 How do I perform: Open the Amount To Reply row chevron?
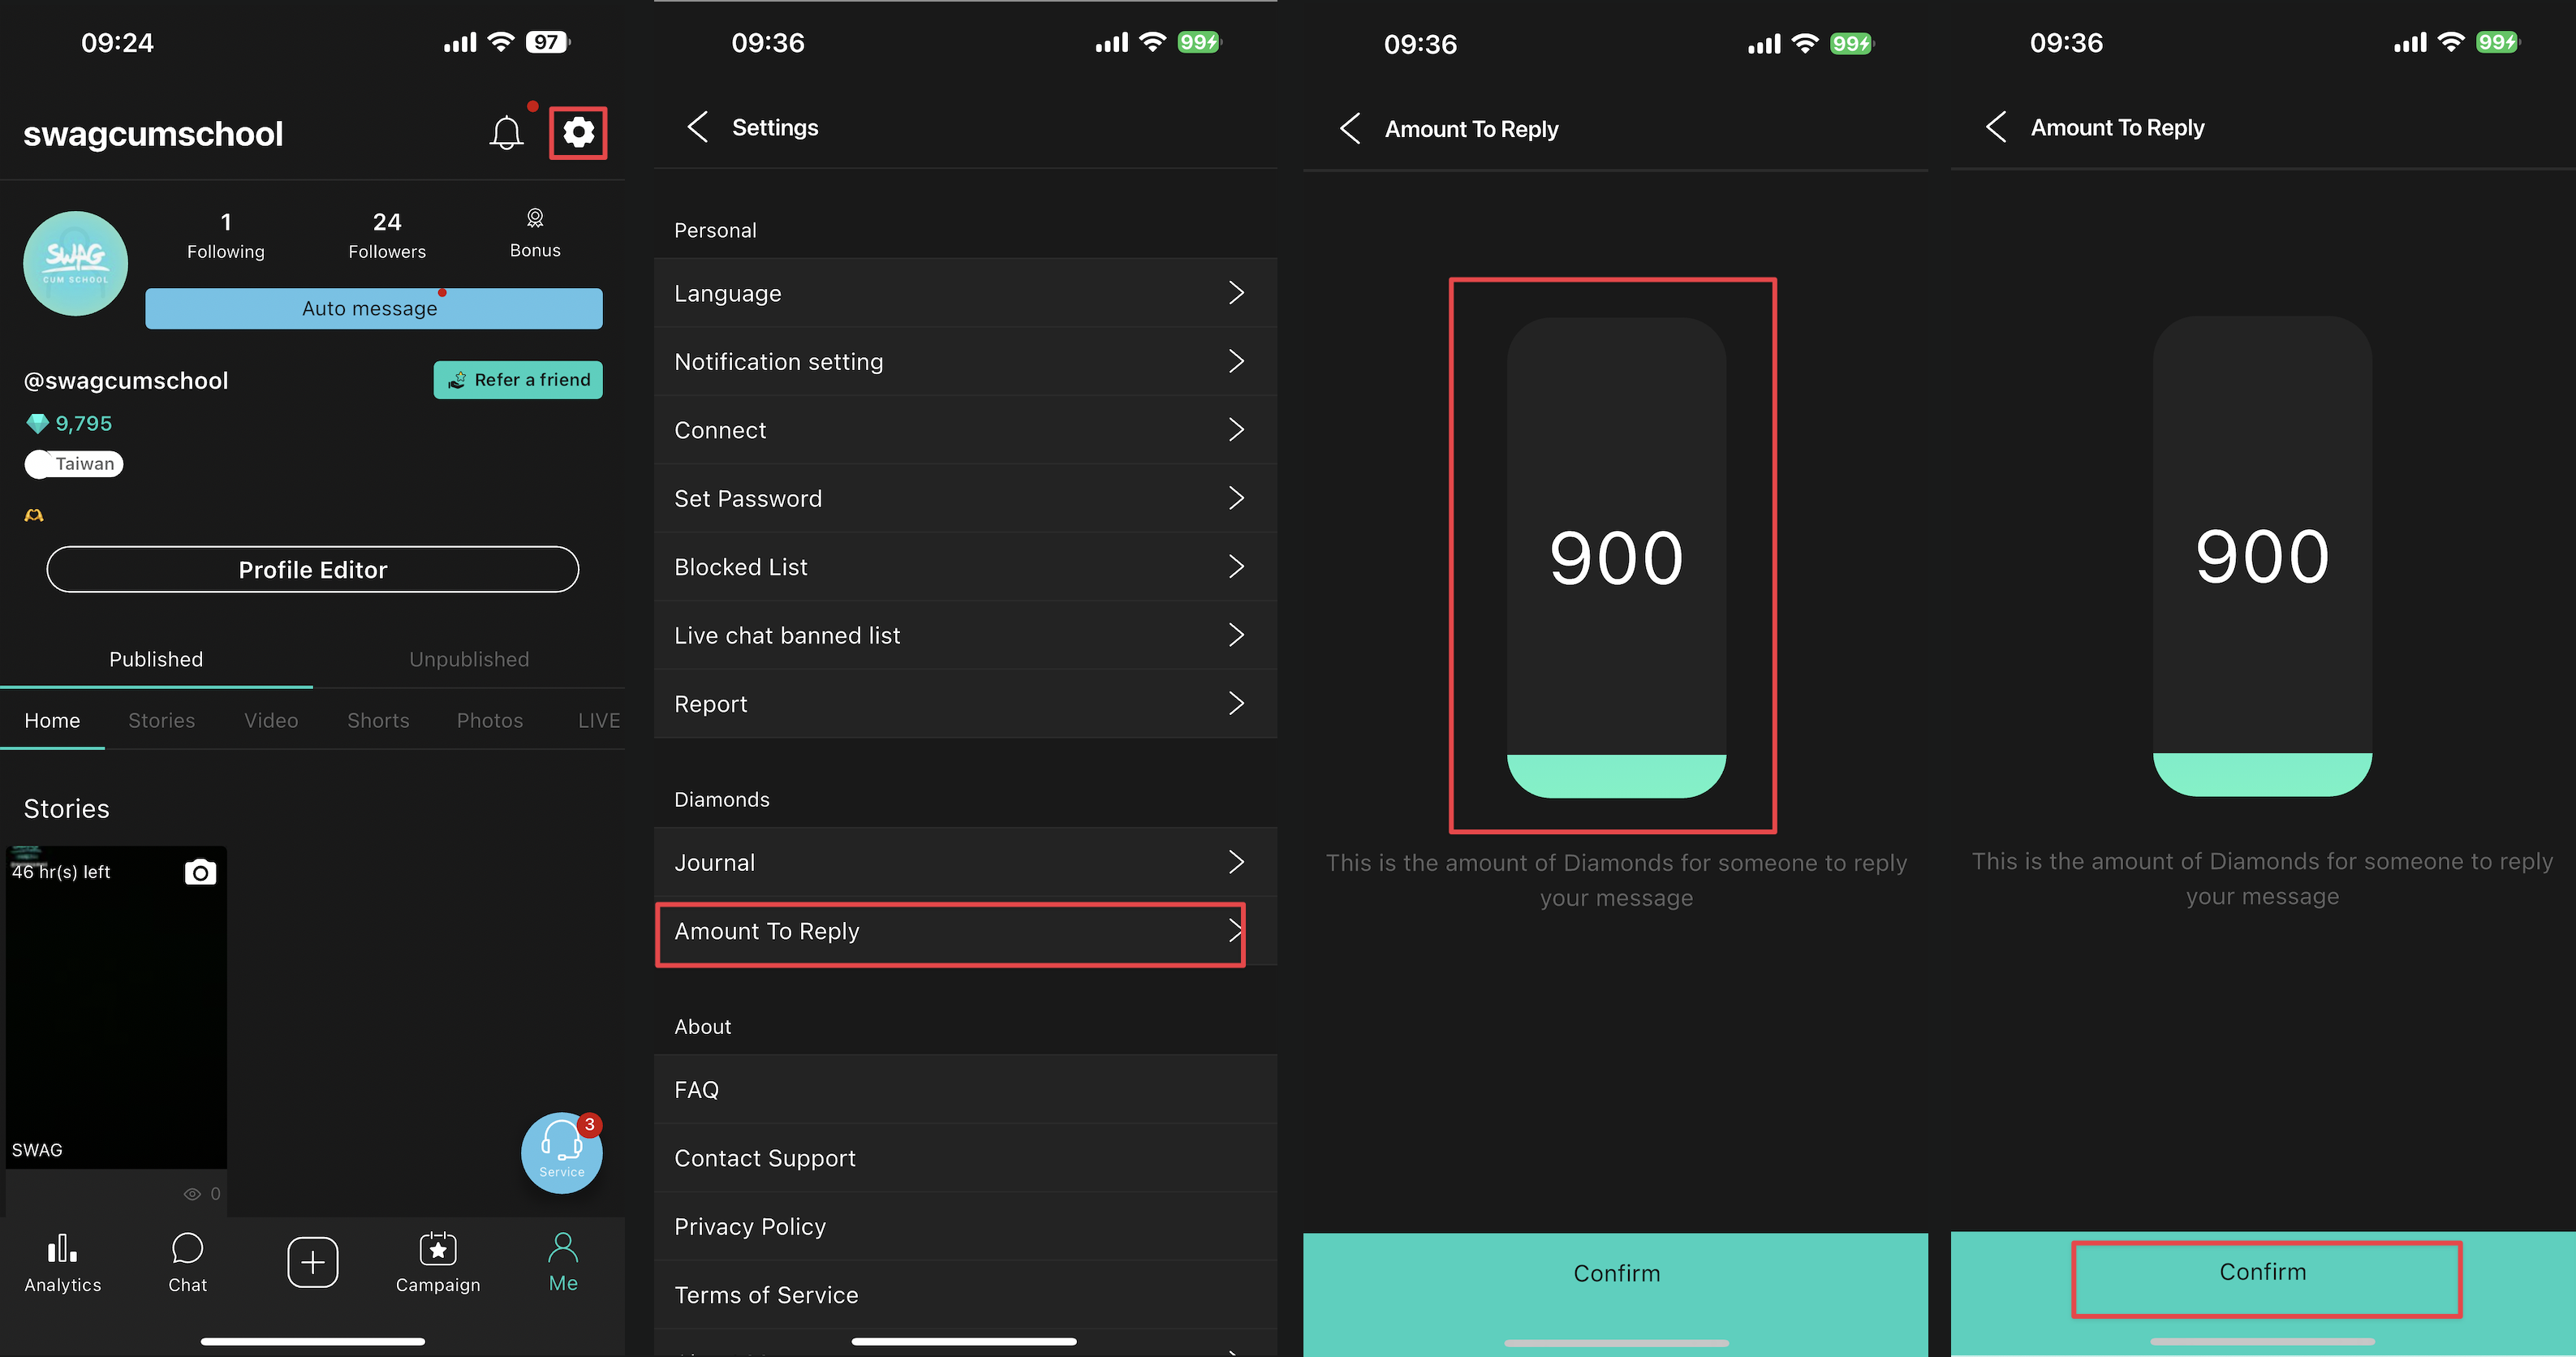coord(1234,931)
